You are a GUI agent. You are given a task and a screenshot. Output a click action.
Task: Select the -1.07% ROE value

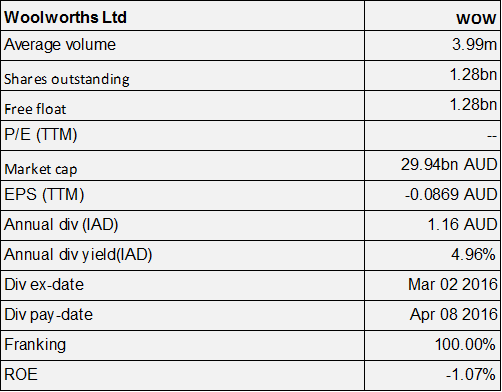coord(471,374)
